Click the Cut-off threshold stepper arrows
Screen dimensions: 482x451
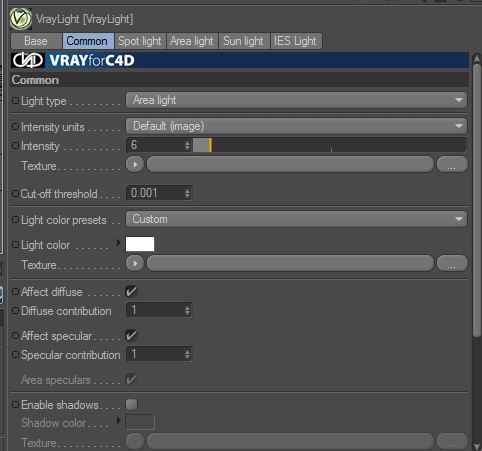[x=187, y=193]
